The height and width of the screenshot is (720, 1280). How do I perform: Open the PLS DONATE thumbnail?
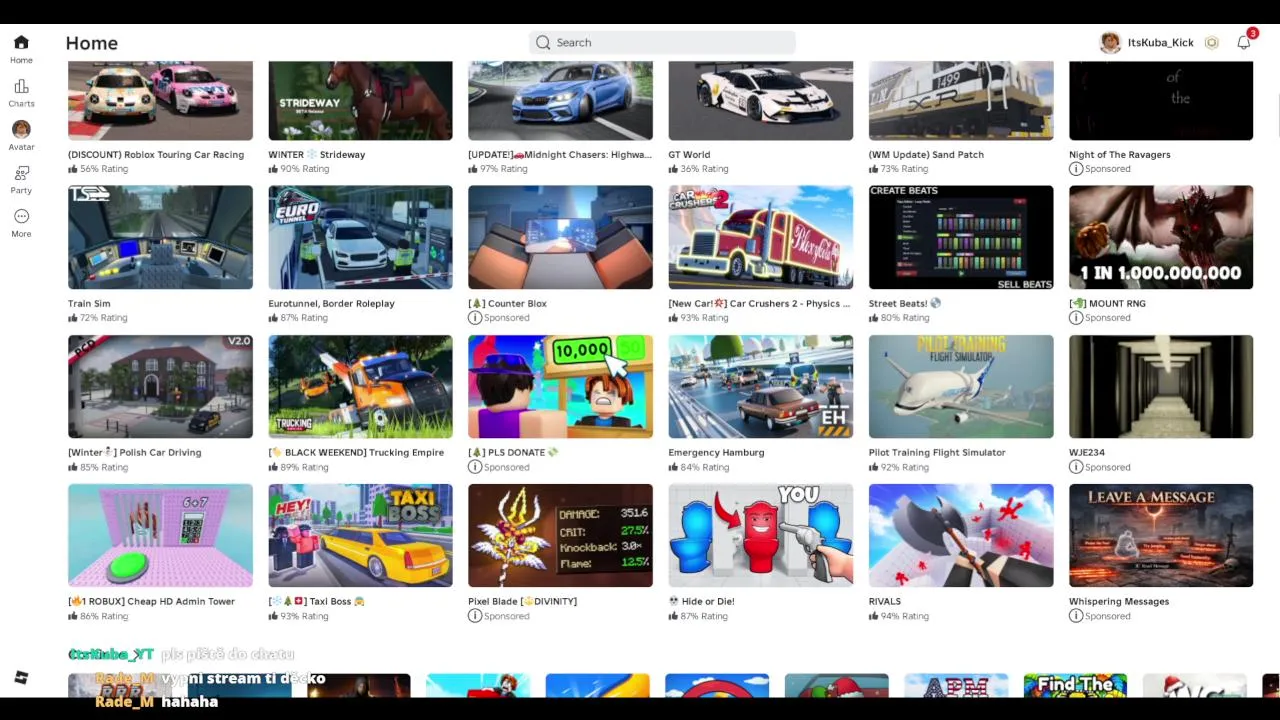click(560, 386)
